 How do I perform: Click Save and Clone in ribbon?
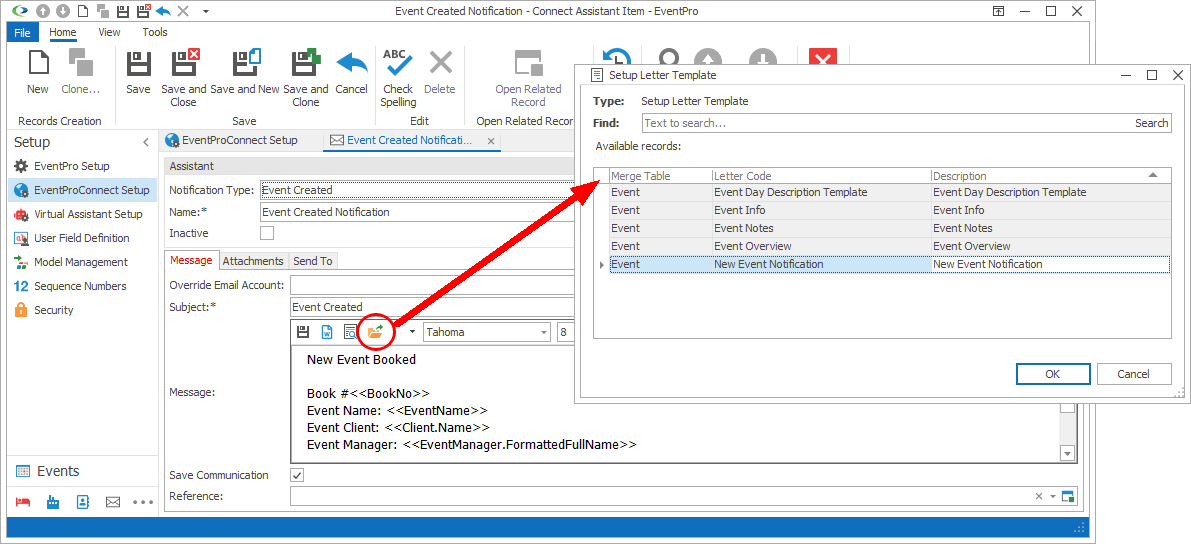click(x=306, y=78)
